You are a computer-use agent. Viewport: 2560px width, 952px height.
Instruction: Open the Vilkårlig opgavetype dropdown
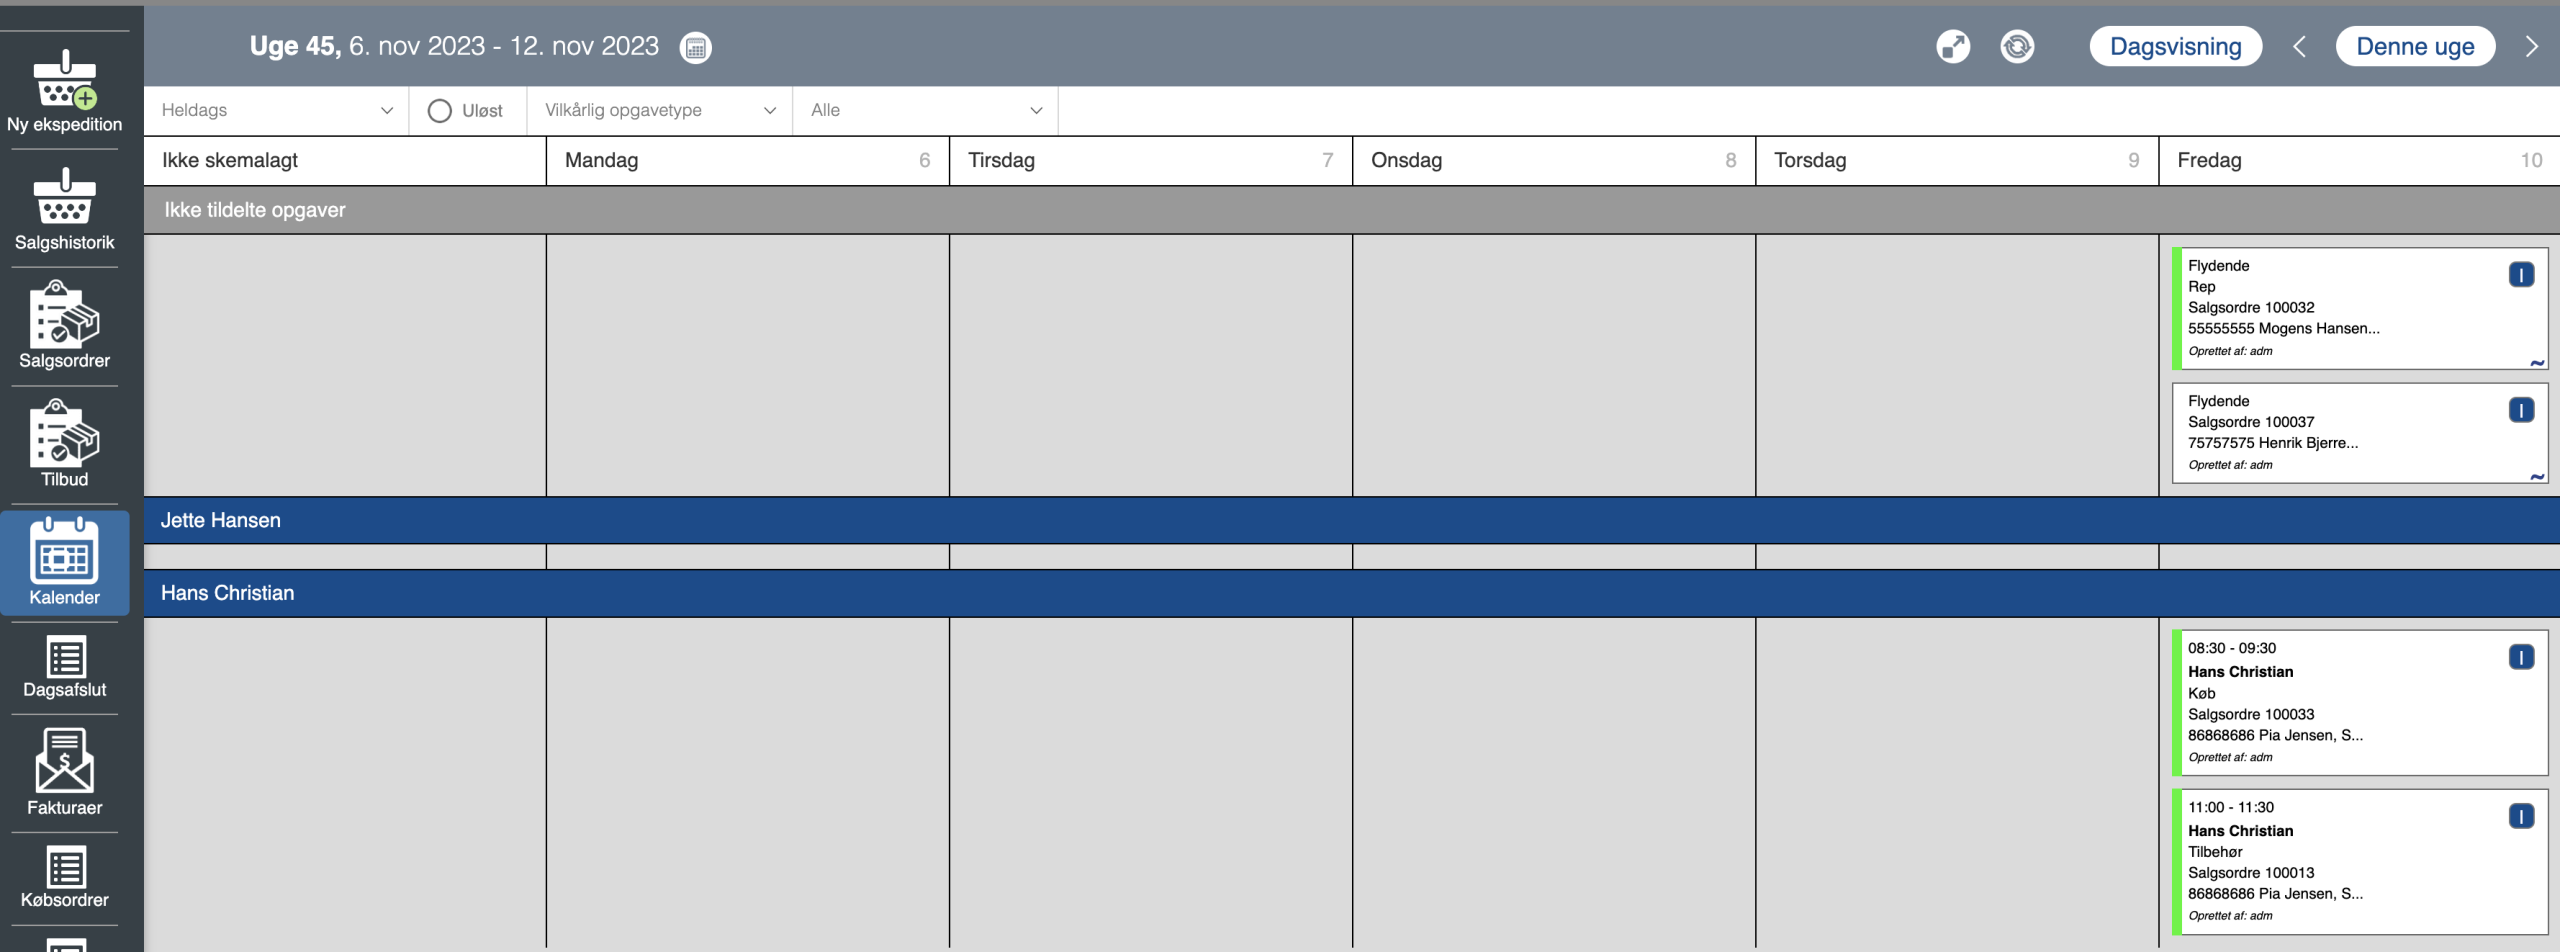(x=660, y=110)
